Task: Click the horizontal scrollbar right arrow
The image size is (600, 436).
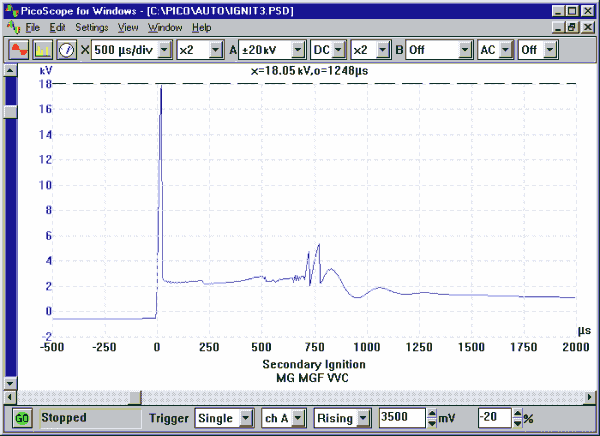Action: tap(588, 397)
